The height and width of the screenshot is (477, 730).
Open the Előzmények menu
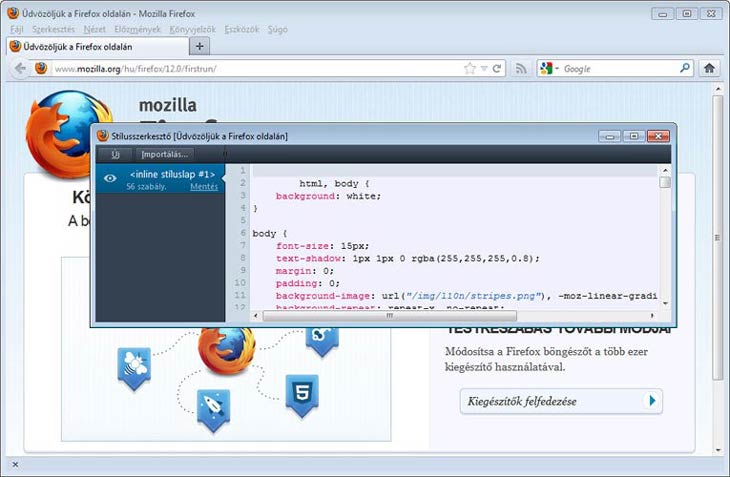click(x=137, y=29)
